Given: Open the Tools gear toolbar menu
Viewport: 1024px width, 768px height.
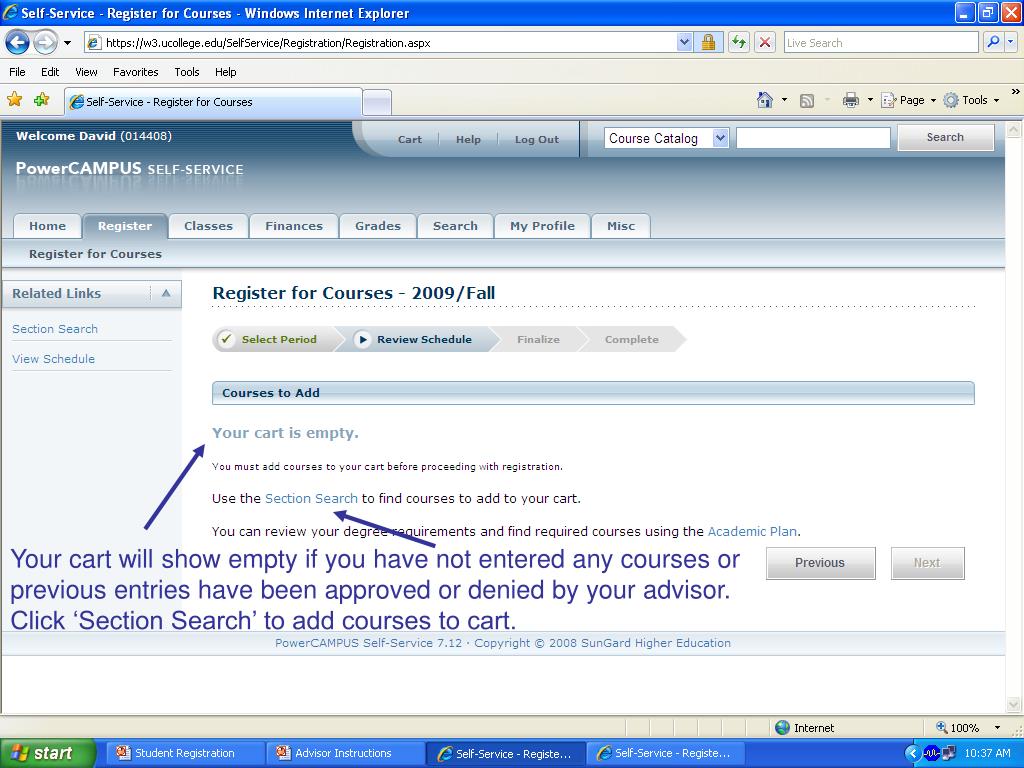Looking at the screenshot, I should [x=972, y=100].
